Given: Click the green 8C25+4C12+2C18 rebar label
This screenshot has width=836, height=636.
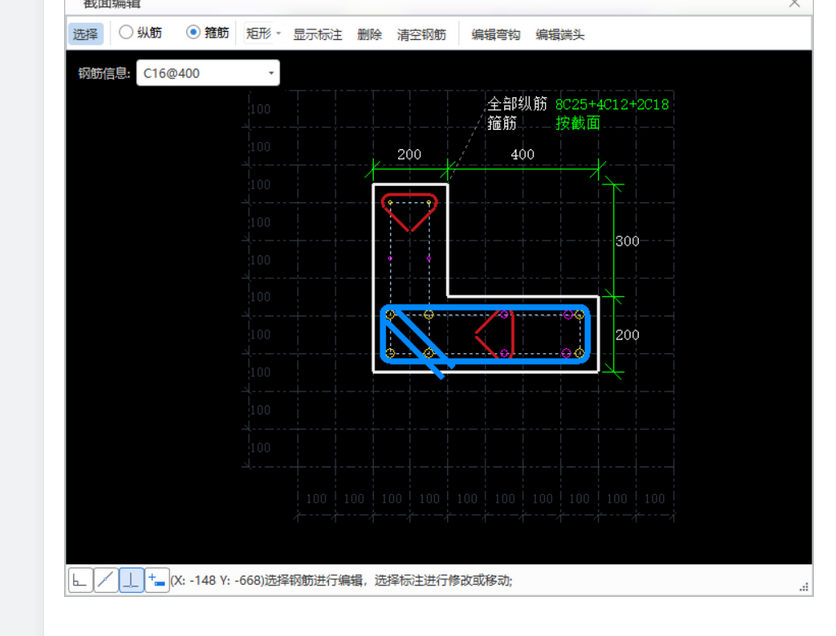Looking at the screenshot, I should point(612,104).
